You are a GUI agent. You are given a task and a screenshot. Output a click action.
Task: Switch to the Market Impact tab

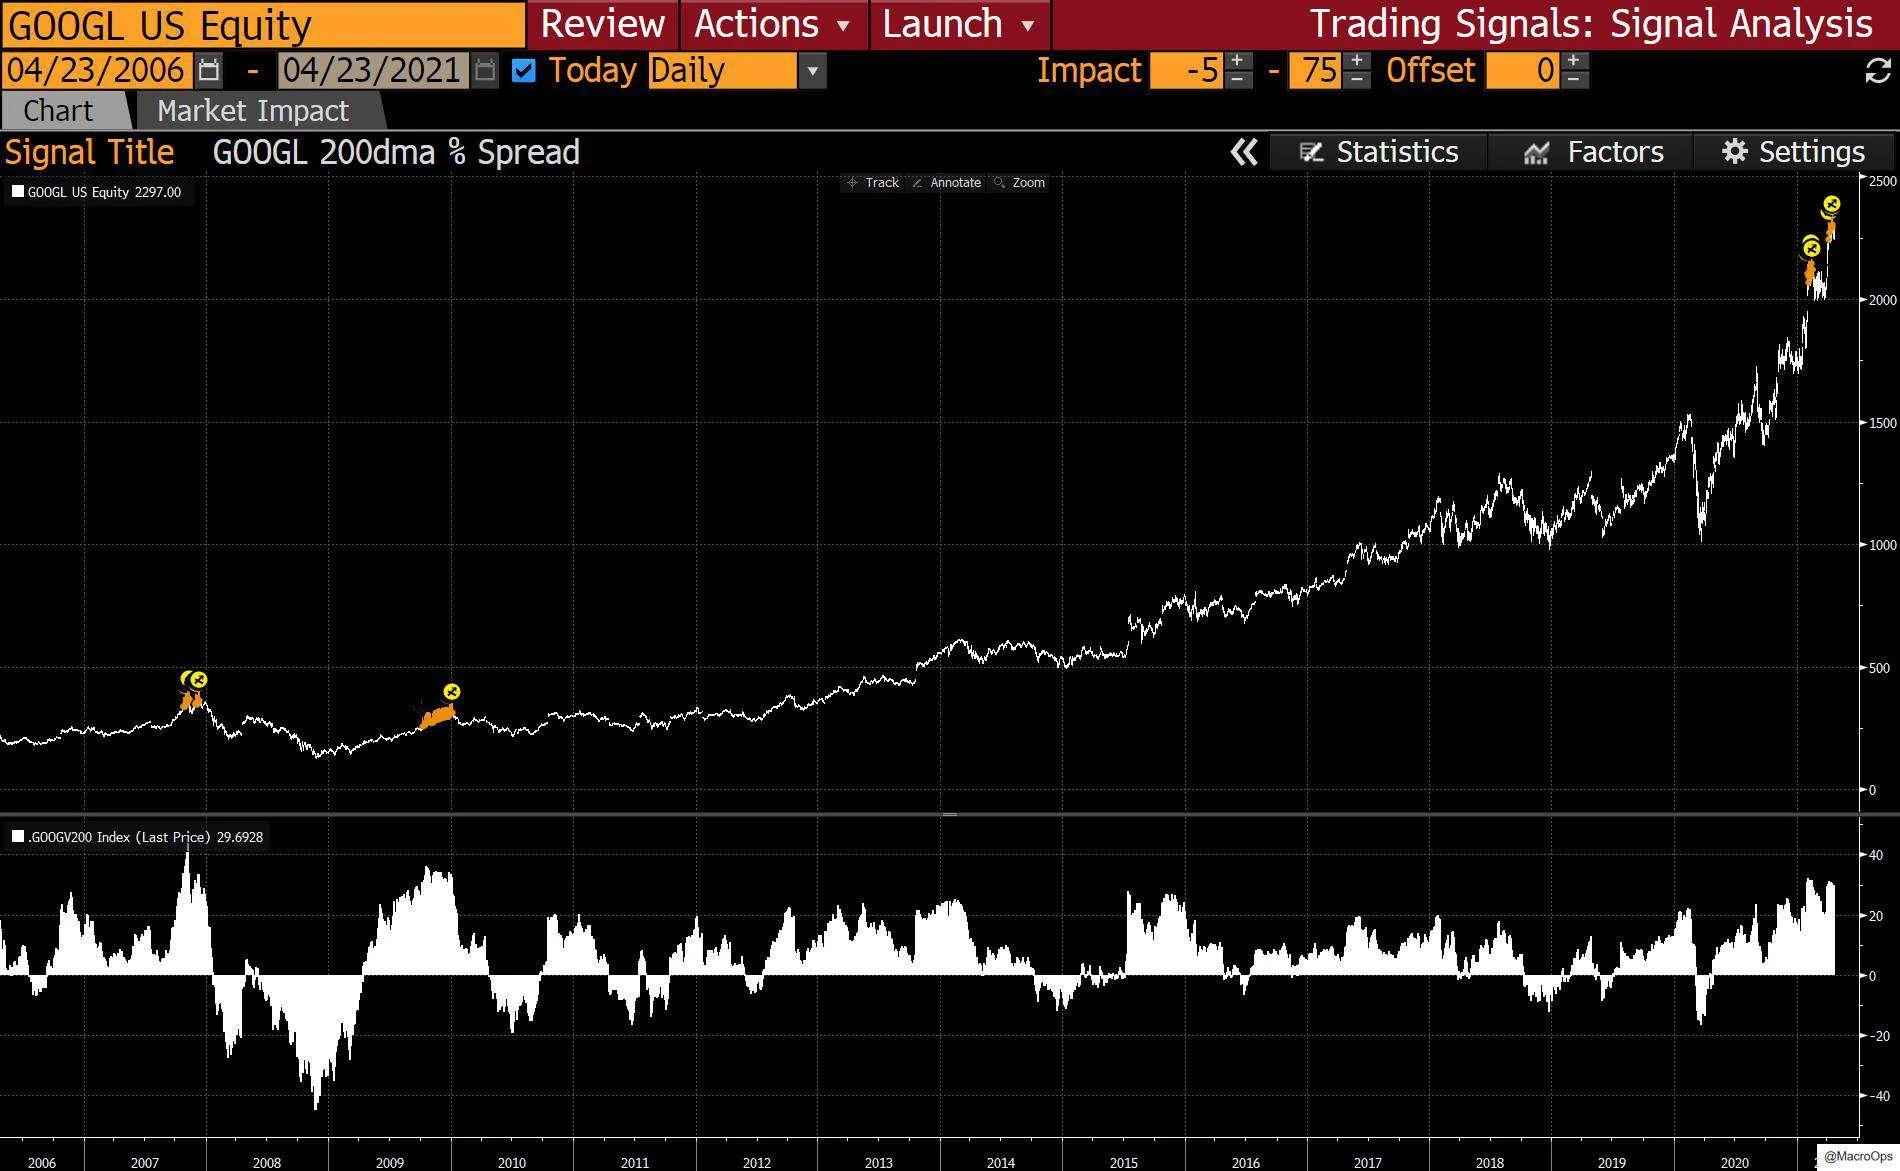point(253,111)
